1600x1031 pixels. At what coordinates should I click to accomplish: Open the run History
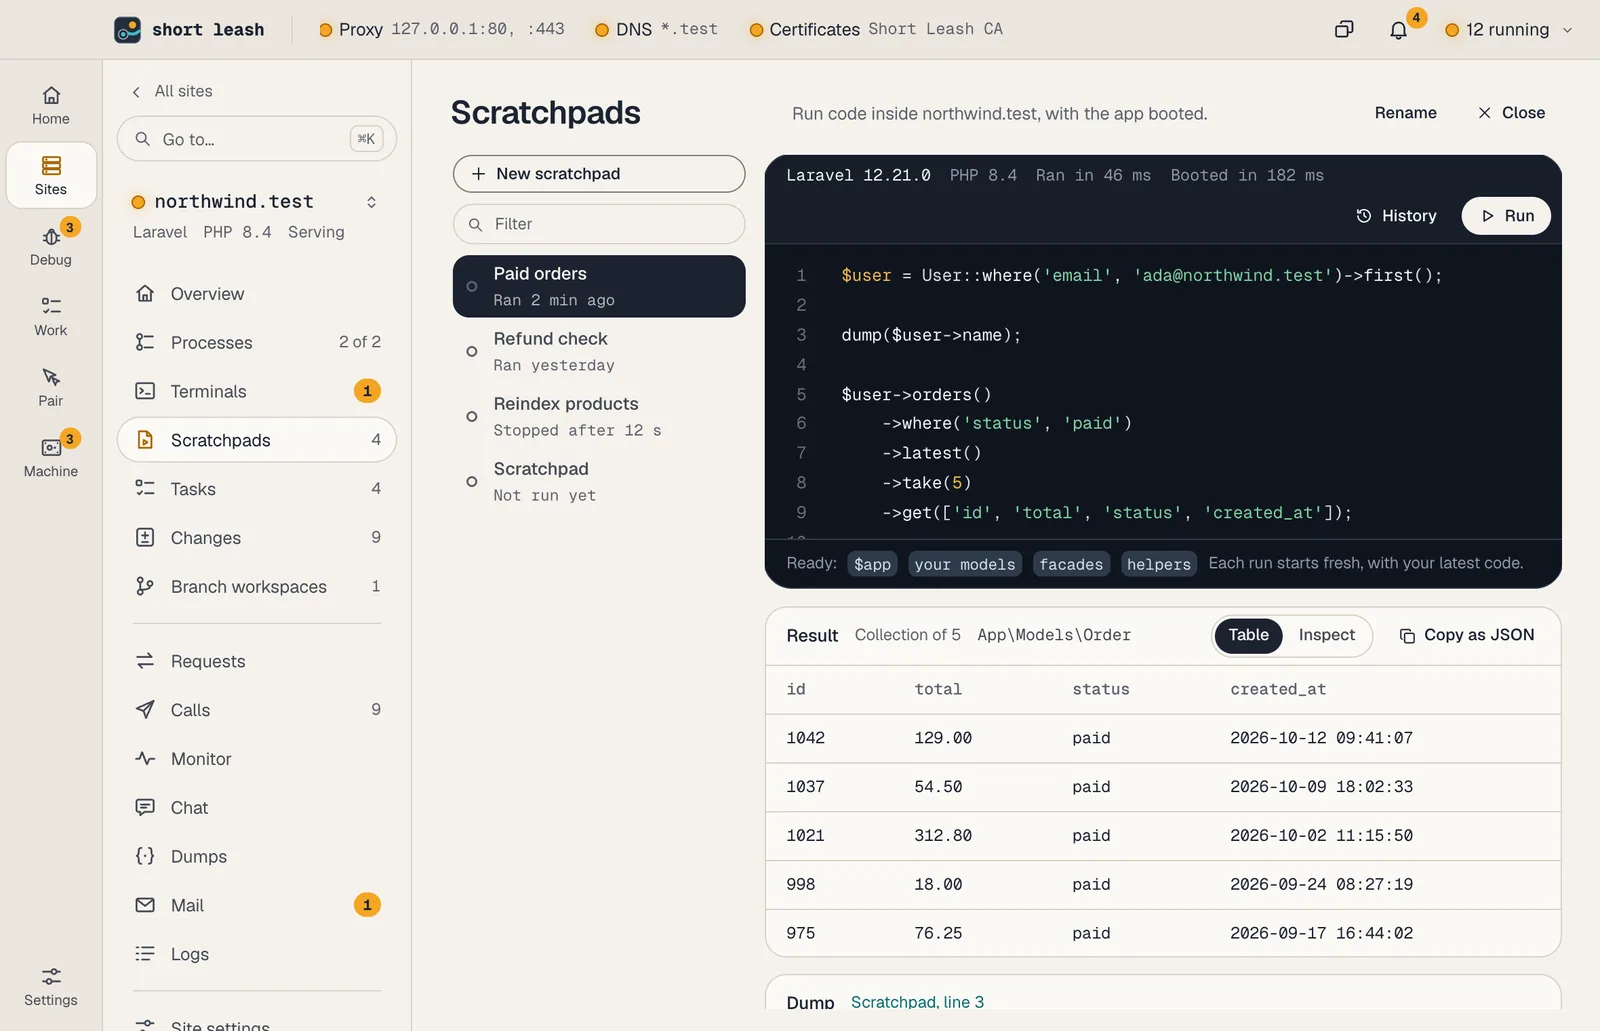point(1396,216)
